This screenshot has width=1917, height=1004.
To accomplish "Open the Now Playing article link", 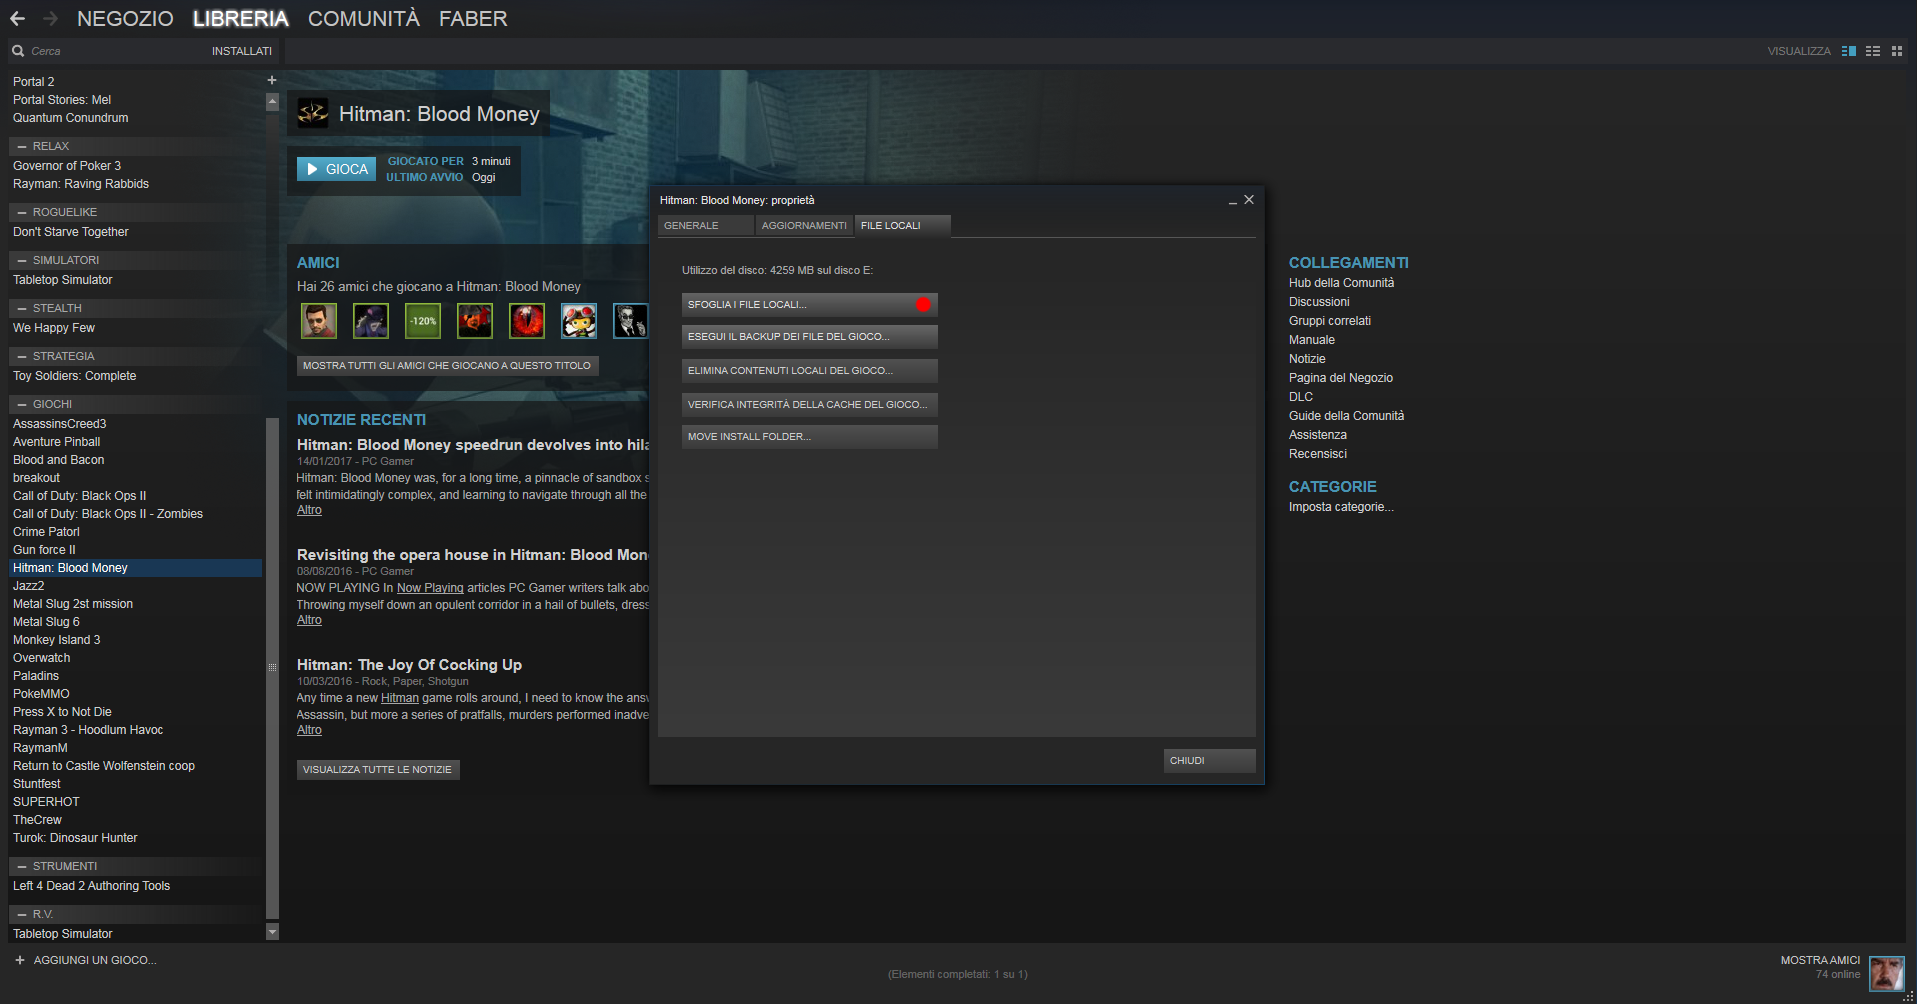I will tap(430, 588).
